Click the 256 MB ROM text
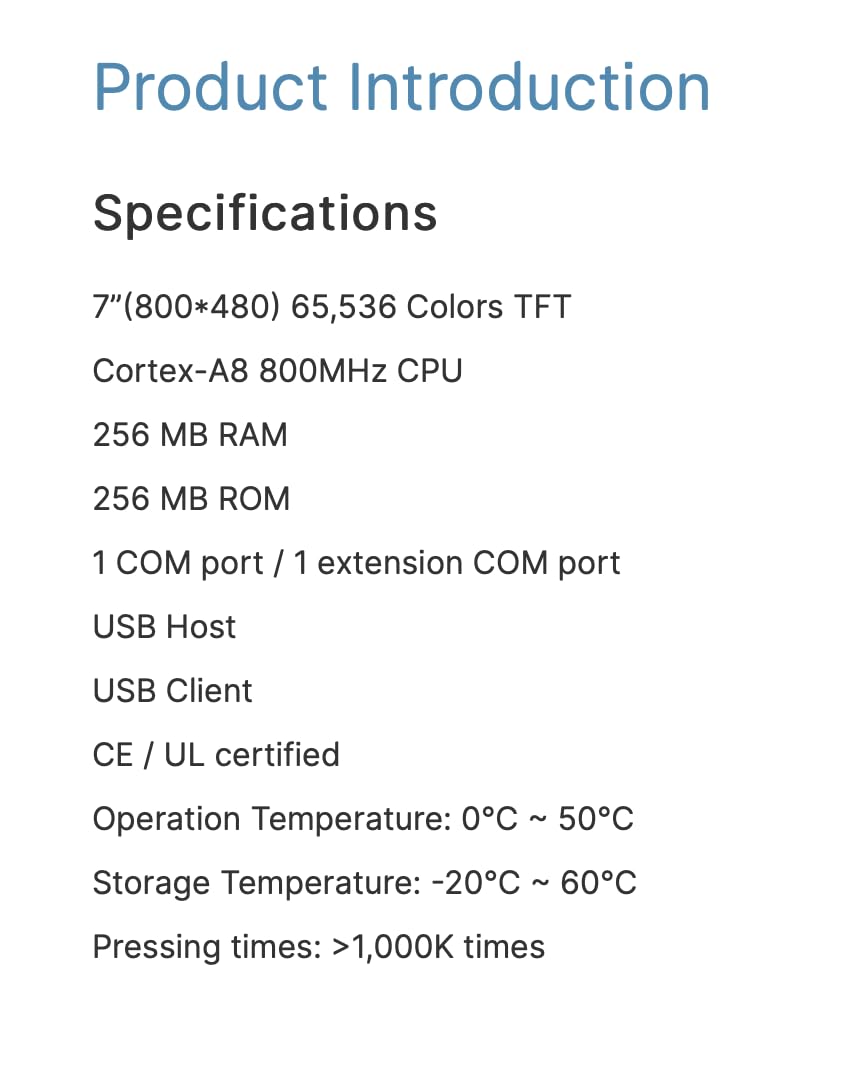Screen dimensions: 858x1084 [x=192, y=498]
